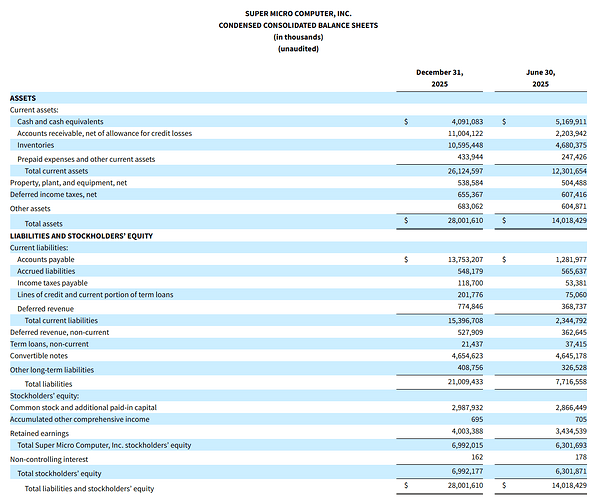Select the 4,091,083 cash value for December

pos(467,122)
